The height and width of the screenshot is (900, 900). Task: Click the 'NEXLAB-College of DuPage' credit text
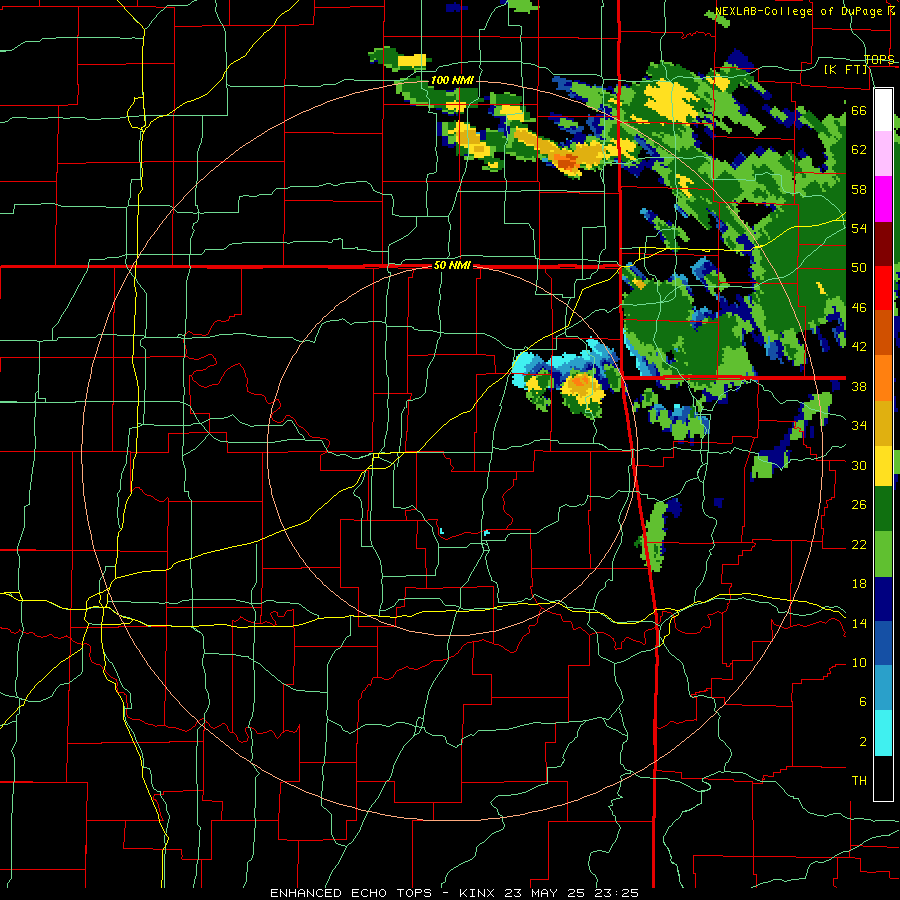point(798,11)
